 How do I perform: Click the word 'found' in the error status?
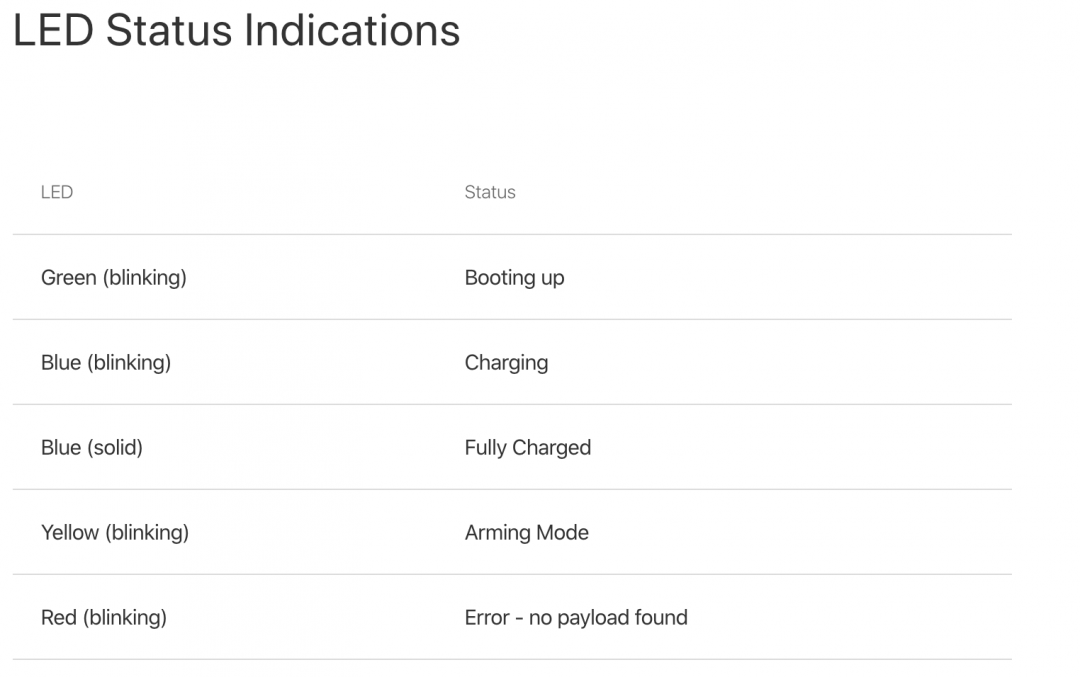(662, 617)
